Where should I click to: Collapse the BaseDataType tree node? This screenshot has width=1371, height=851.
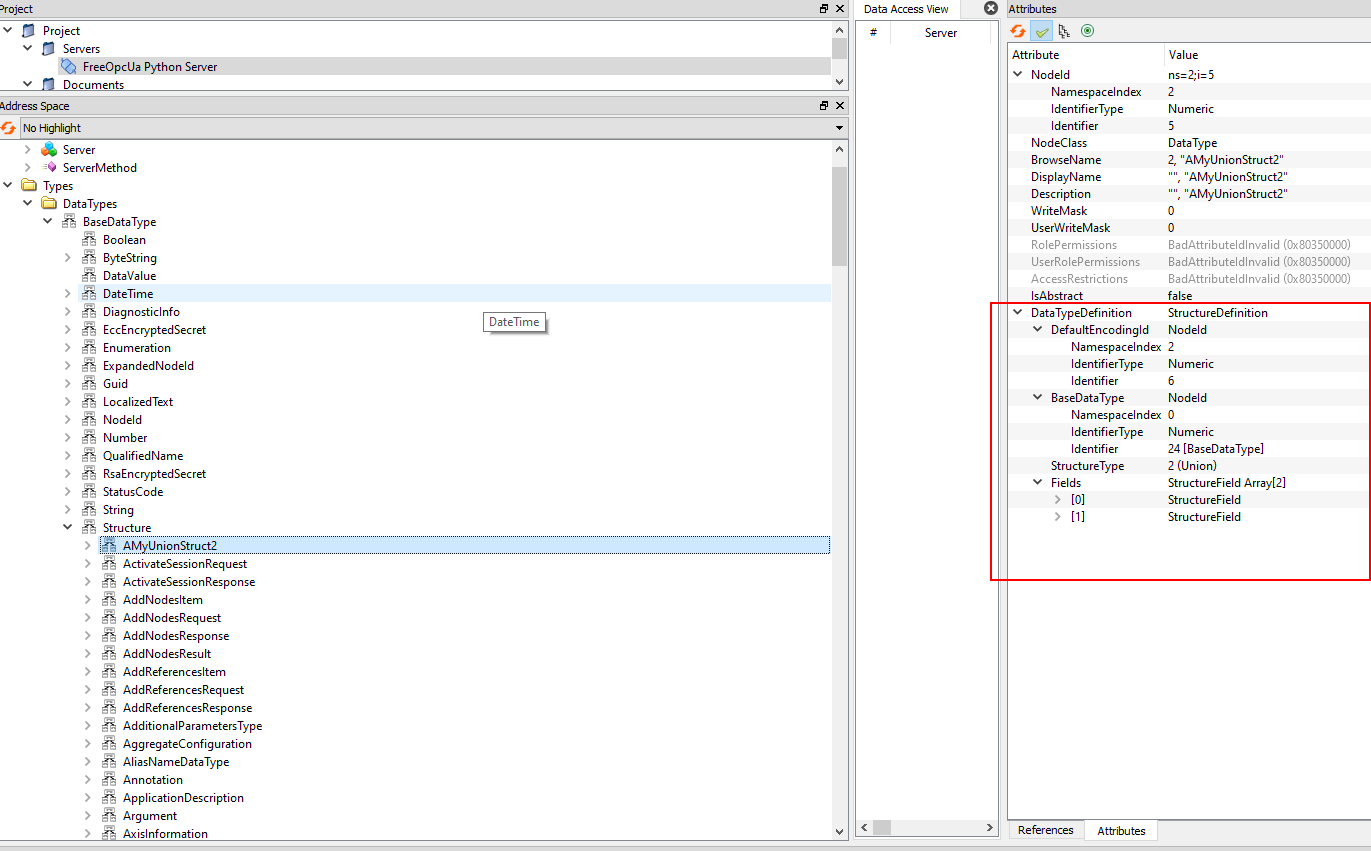[x=48, y=222]
